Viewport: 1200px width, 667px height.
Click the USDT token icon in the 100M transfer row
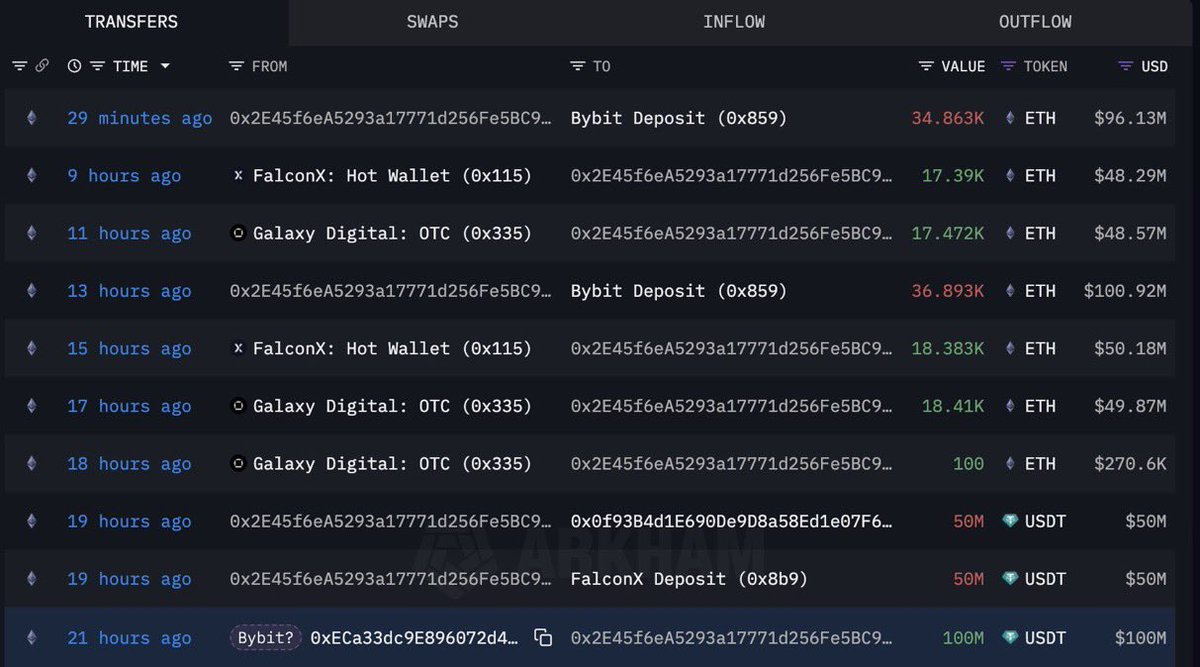click(1011, 637)
